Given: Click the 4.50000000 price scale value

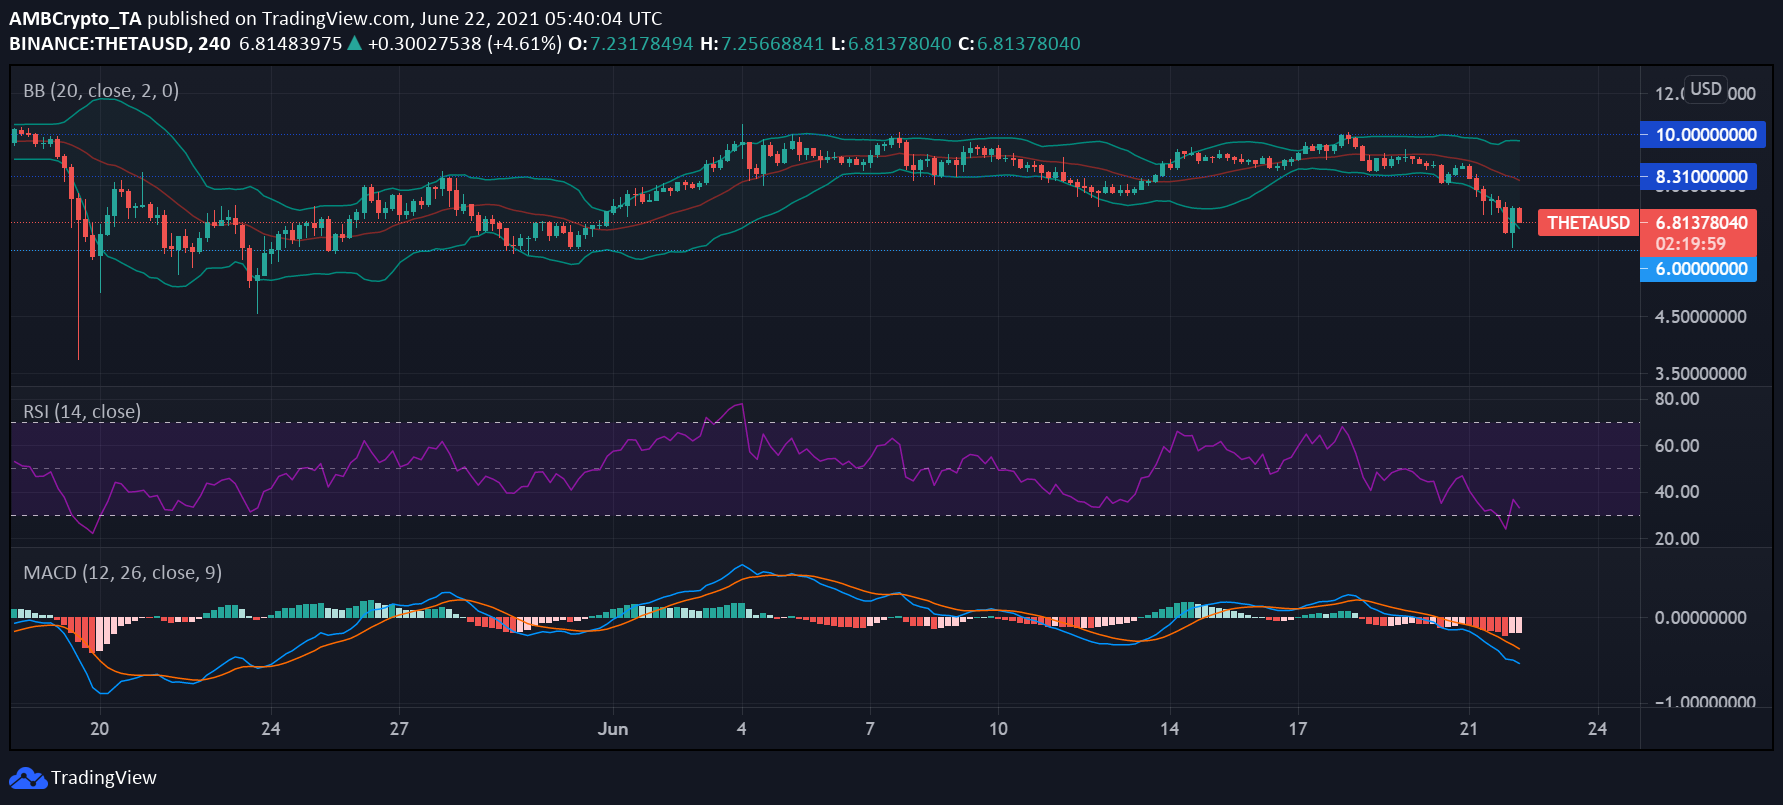Looking at the screenshot, I should tap(1701, 317).
